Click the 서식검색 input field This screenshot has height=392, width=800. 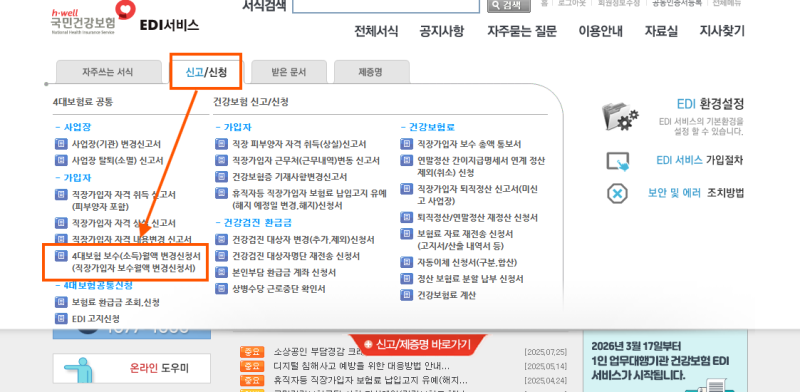point(386,6)
